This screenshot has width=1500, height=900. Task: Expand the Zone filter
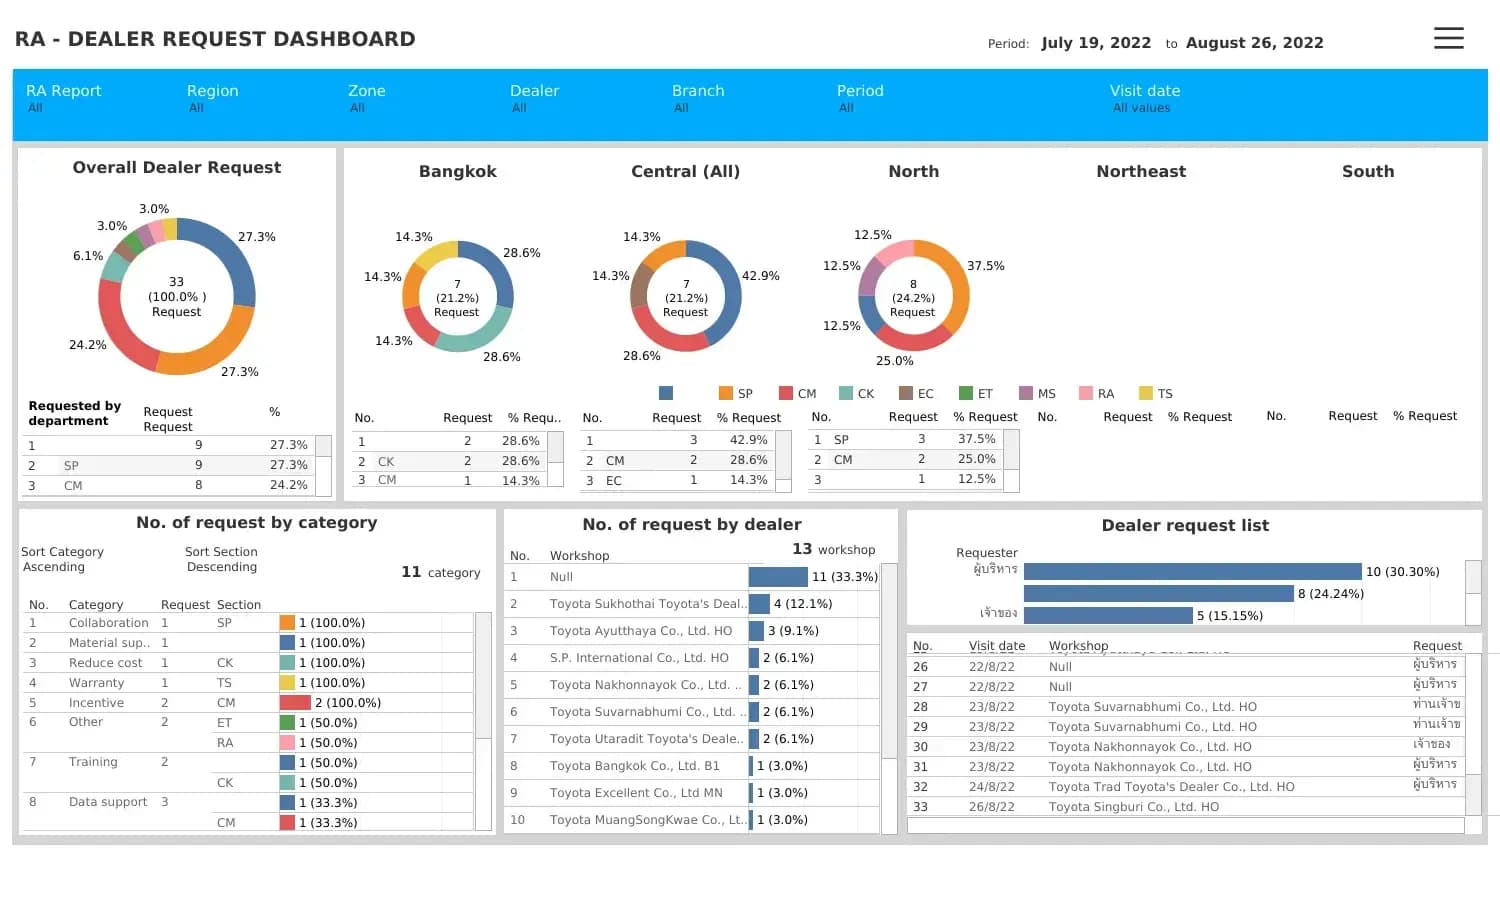367,98
